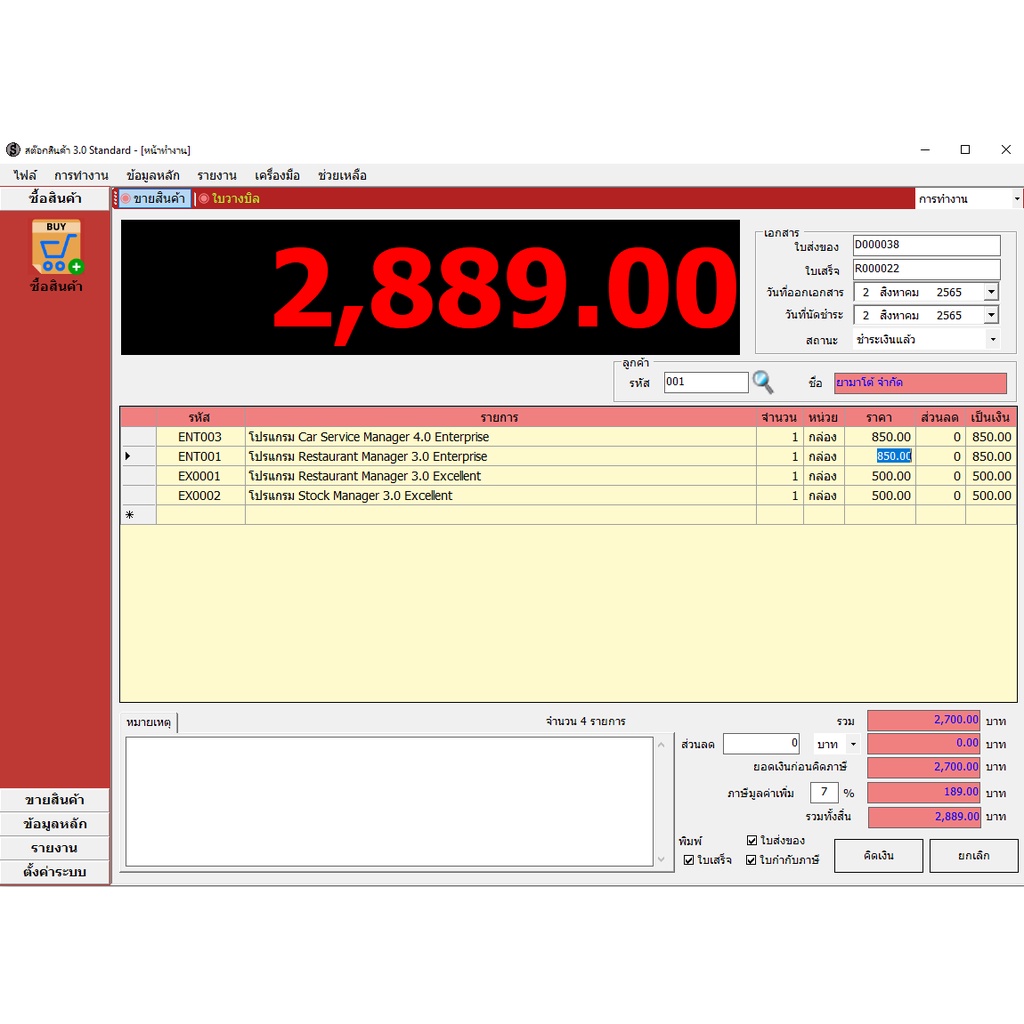This screenshot has width=1024, height=1024.
Task: Toggle the ใบกำกับภาษี print checkbox
Action: point(751,859)
